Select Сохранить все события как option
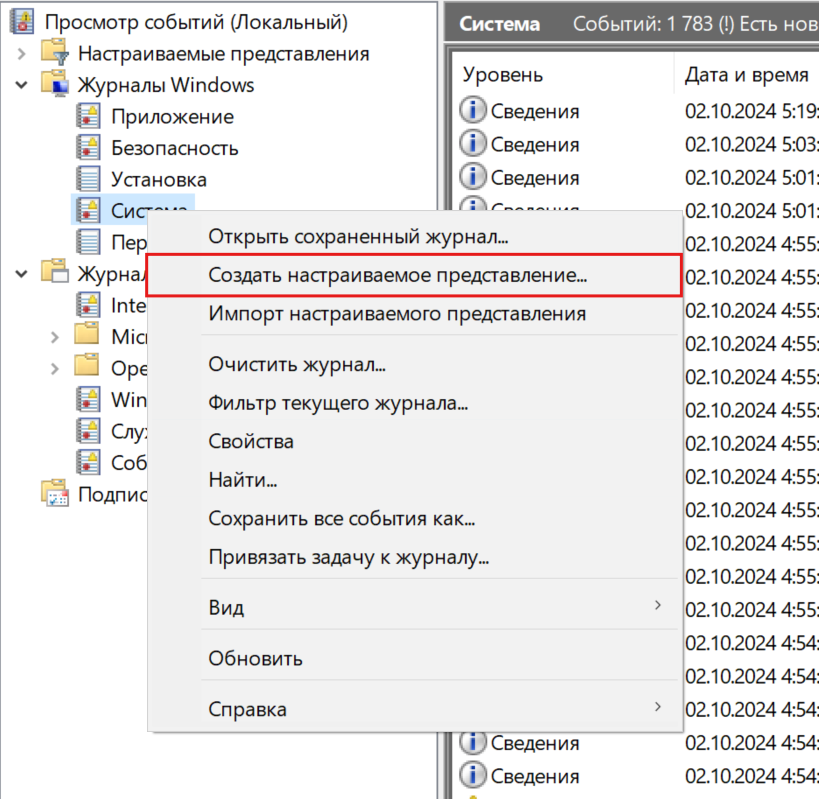819x799 pixels. (341, 519)
